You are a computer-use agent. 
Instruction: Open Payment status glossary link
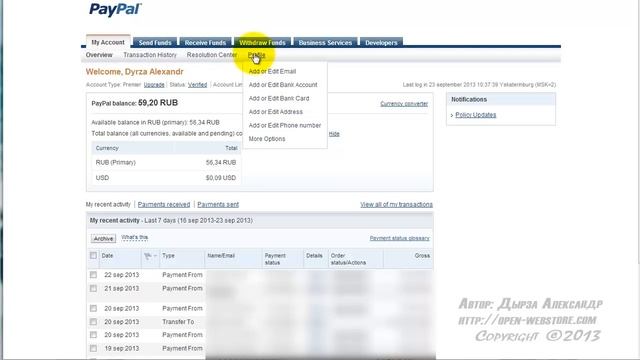[x=399, y=238]
